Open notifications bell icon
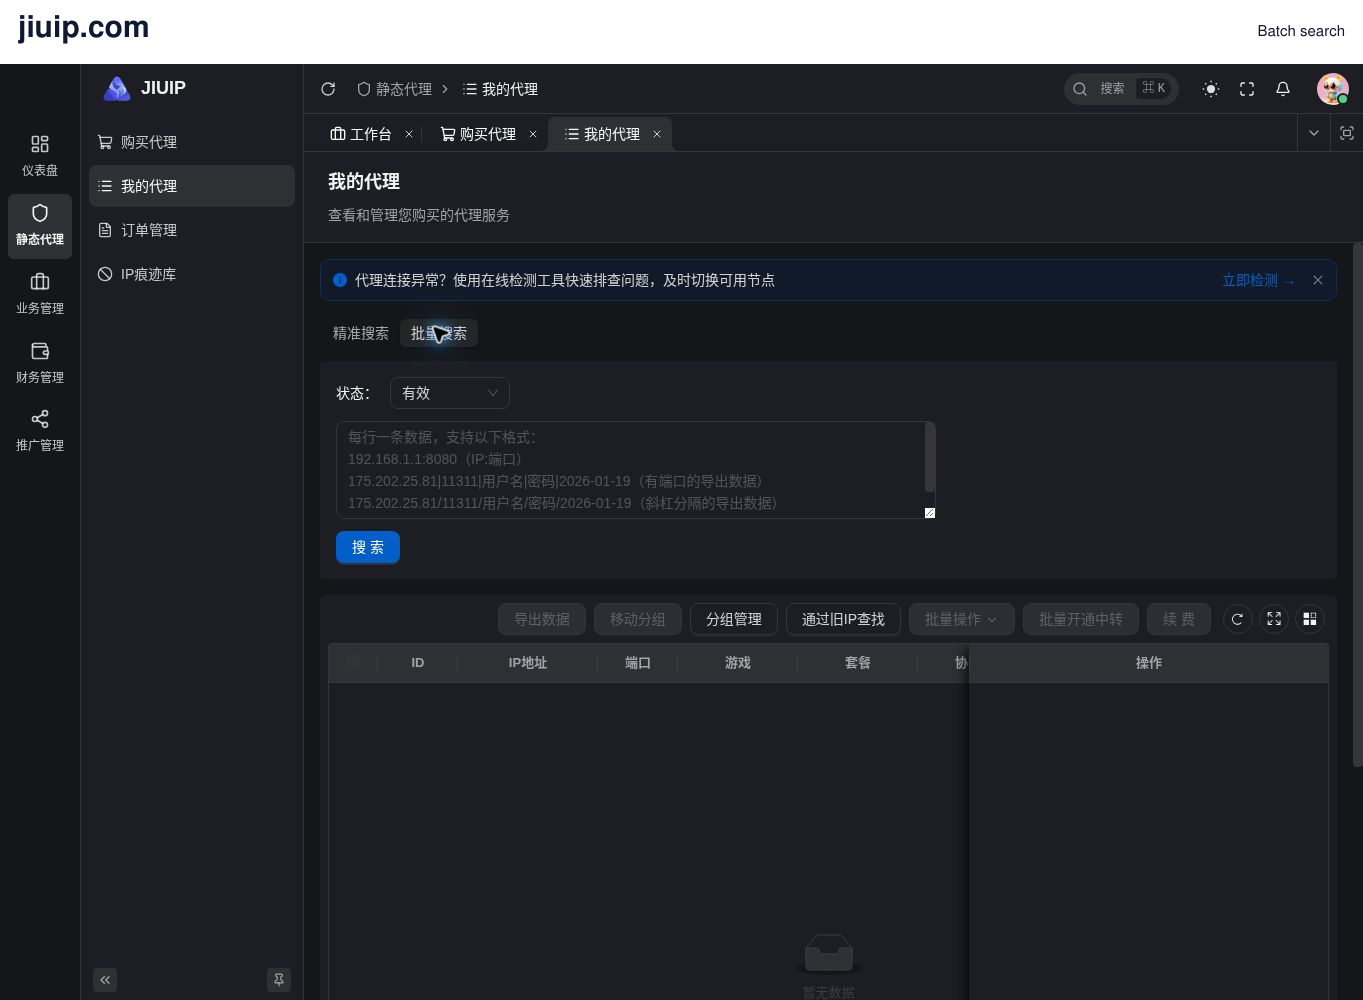The image size is (1363, 1000). pyautogui.click(x=1283, y=89)
